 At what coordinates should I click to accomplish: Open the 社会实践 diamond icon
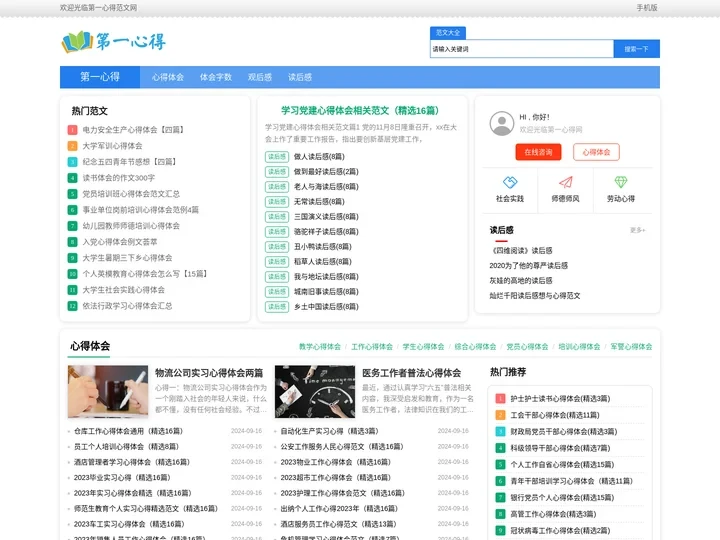tap(510, 182)
